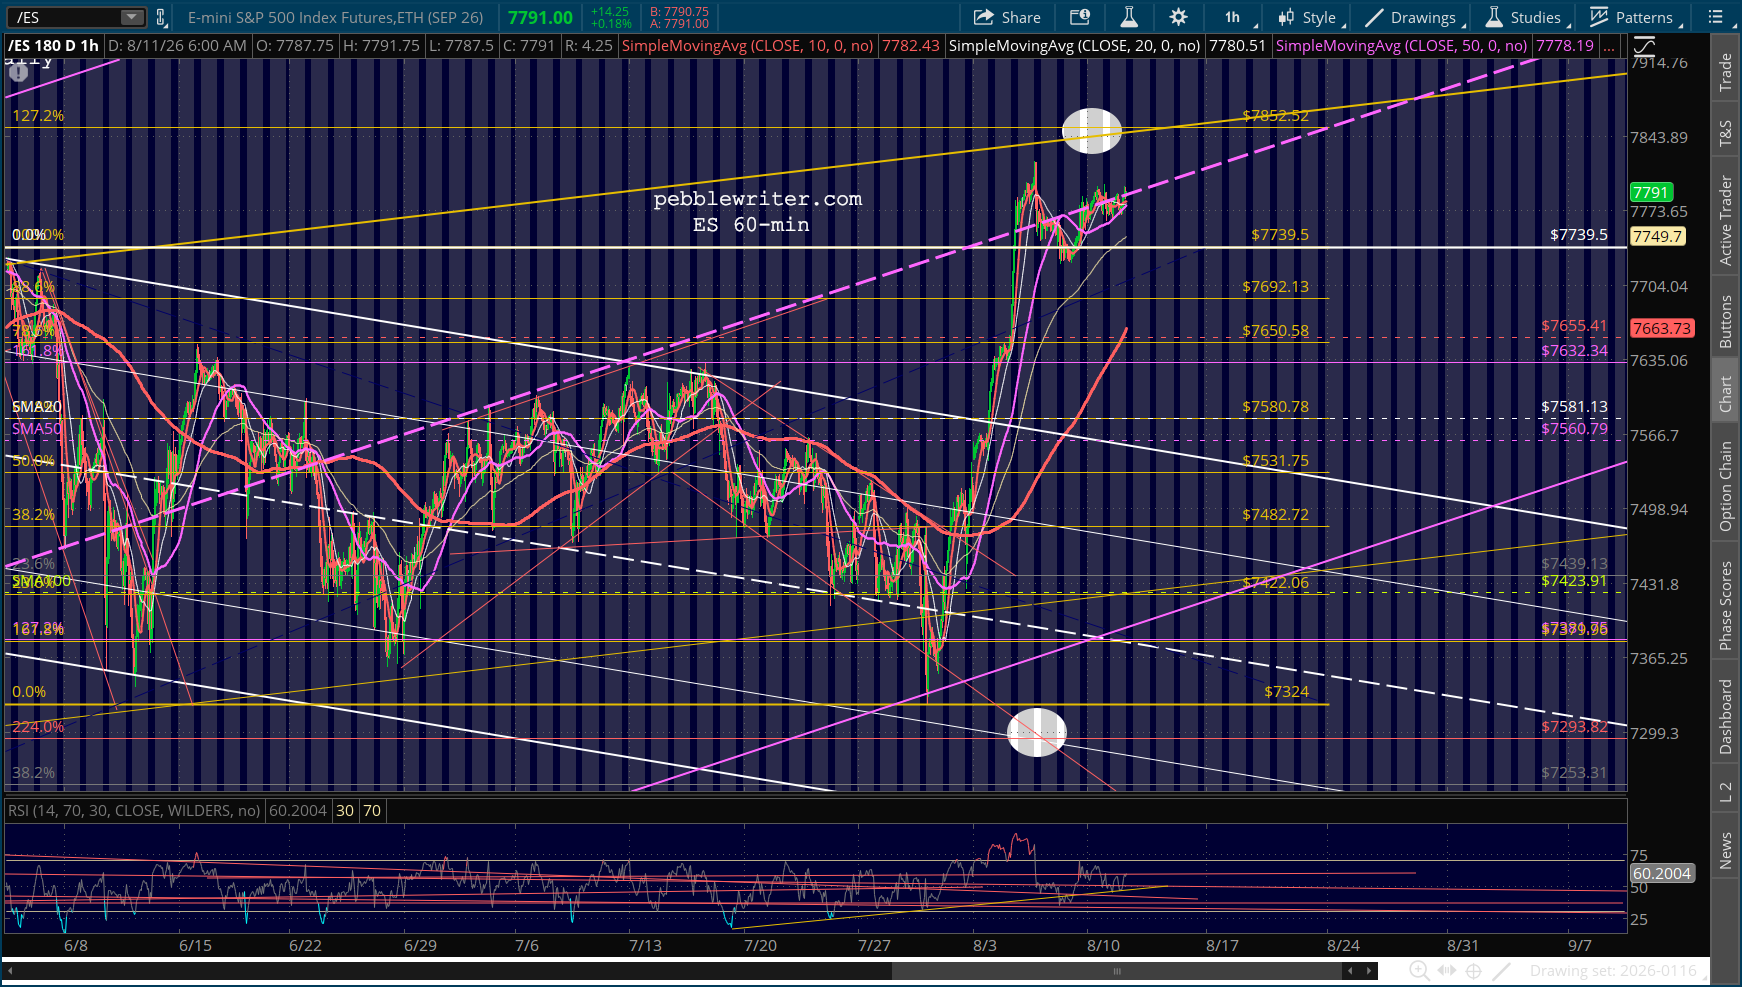Share the chart via Share button
This screenshot has height=987, width=1742.
1007,17
